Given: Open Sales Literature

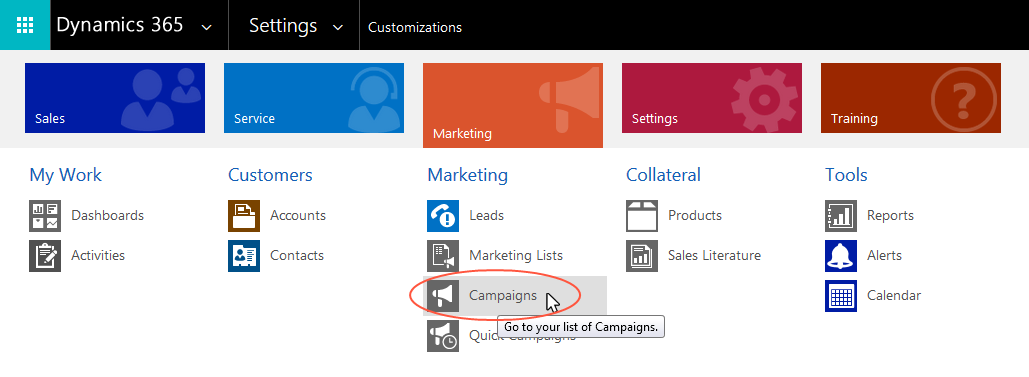Looking at the screenshot, I should click(x=715, y=255).
